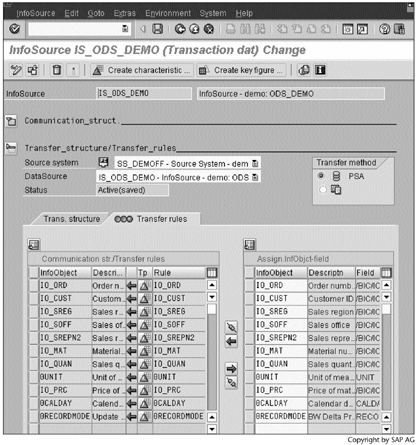
Task: Open the DataSource dropdown
Action: (255, 177)
